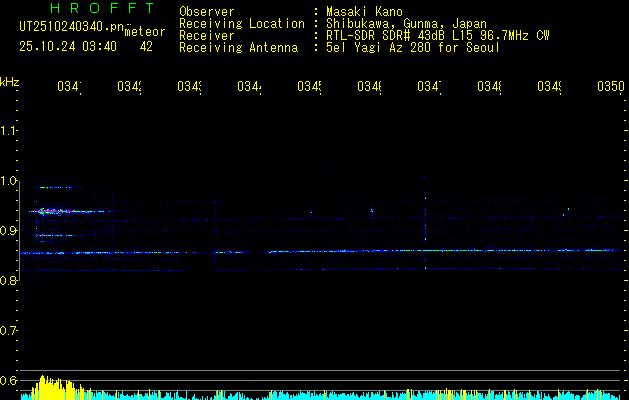Click the 0341 time axis marker

coord(69,86)
